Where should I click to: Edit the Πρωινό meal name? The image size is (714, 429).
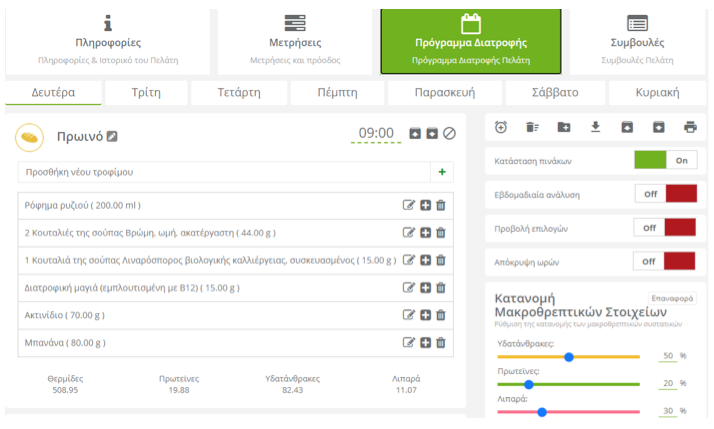(x=112, y=136)
